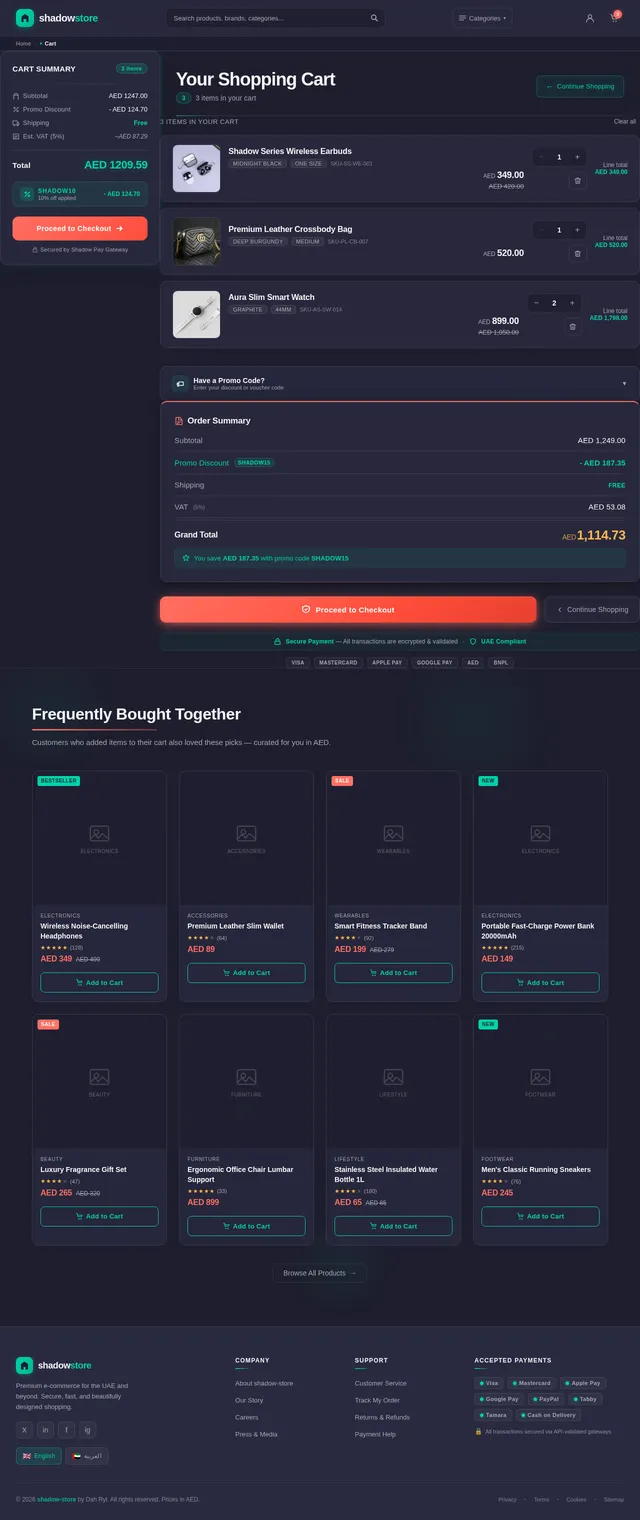Switch language to Arabic
Viewport: 640px width, 1520px height.
87,1456
